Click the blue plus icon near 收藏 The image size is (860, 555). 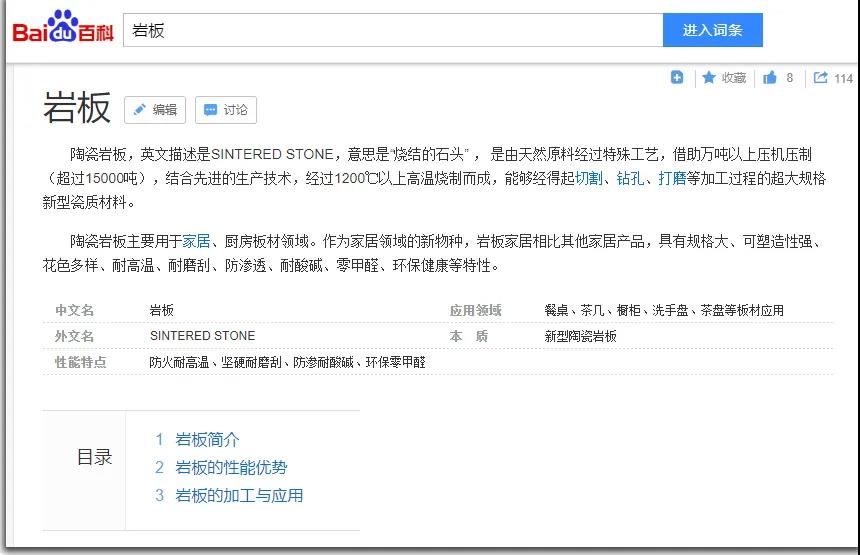click(677, 78)
